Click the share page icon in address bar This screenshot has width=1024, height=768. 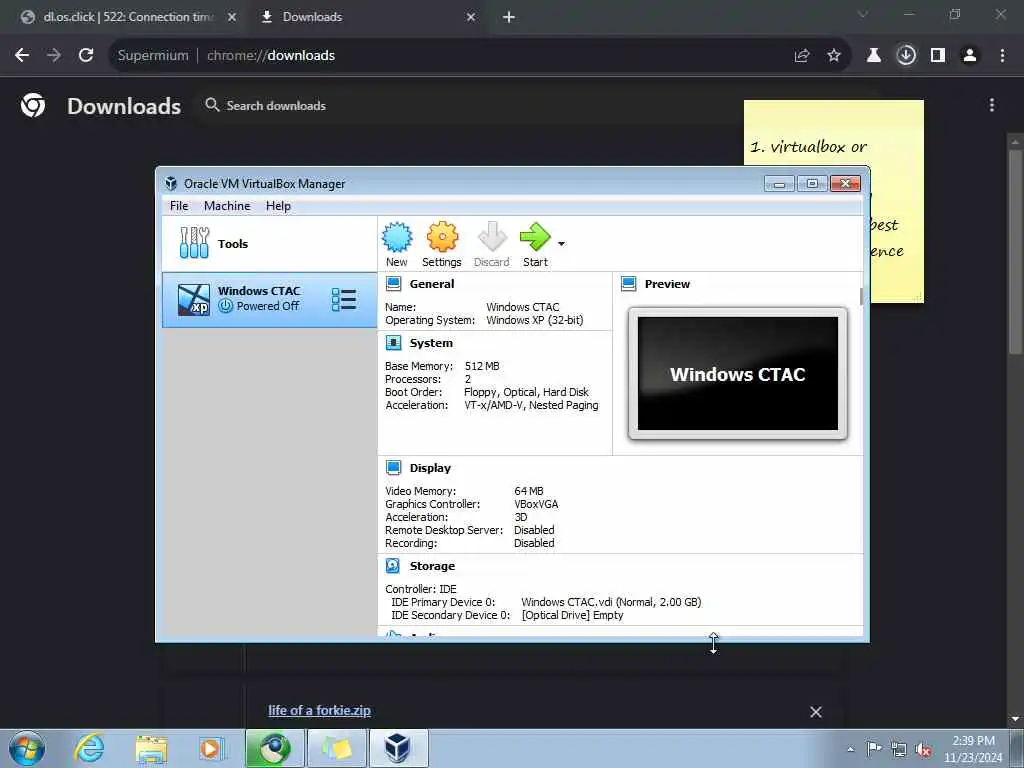[x=802, y=56]
